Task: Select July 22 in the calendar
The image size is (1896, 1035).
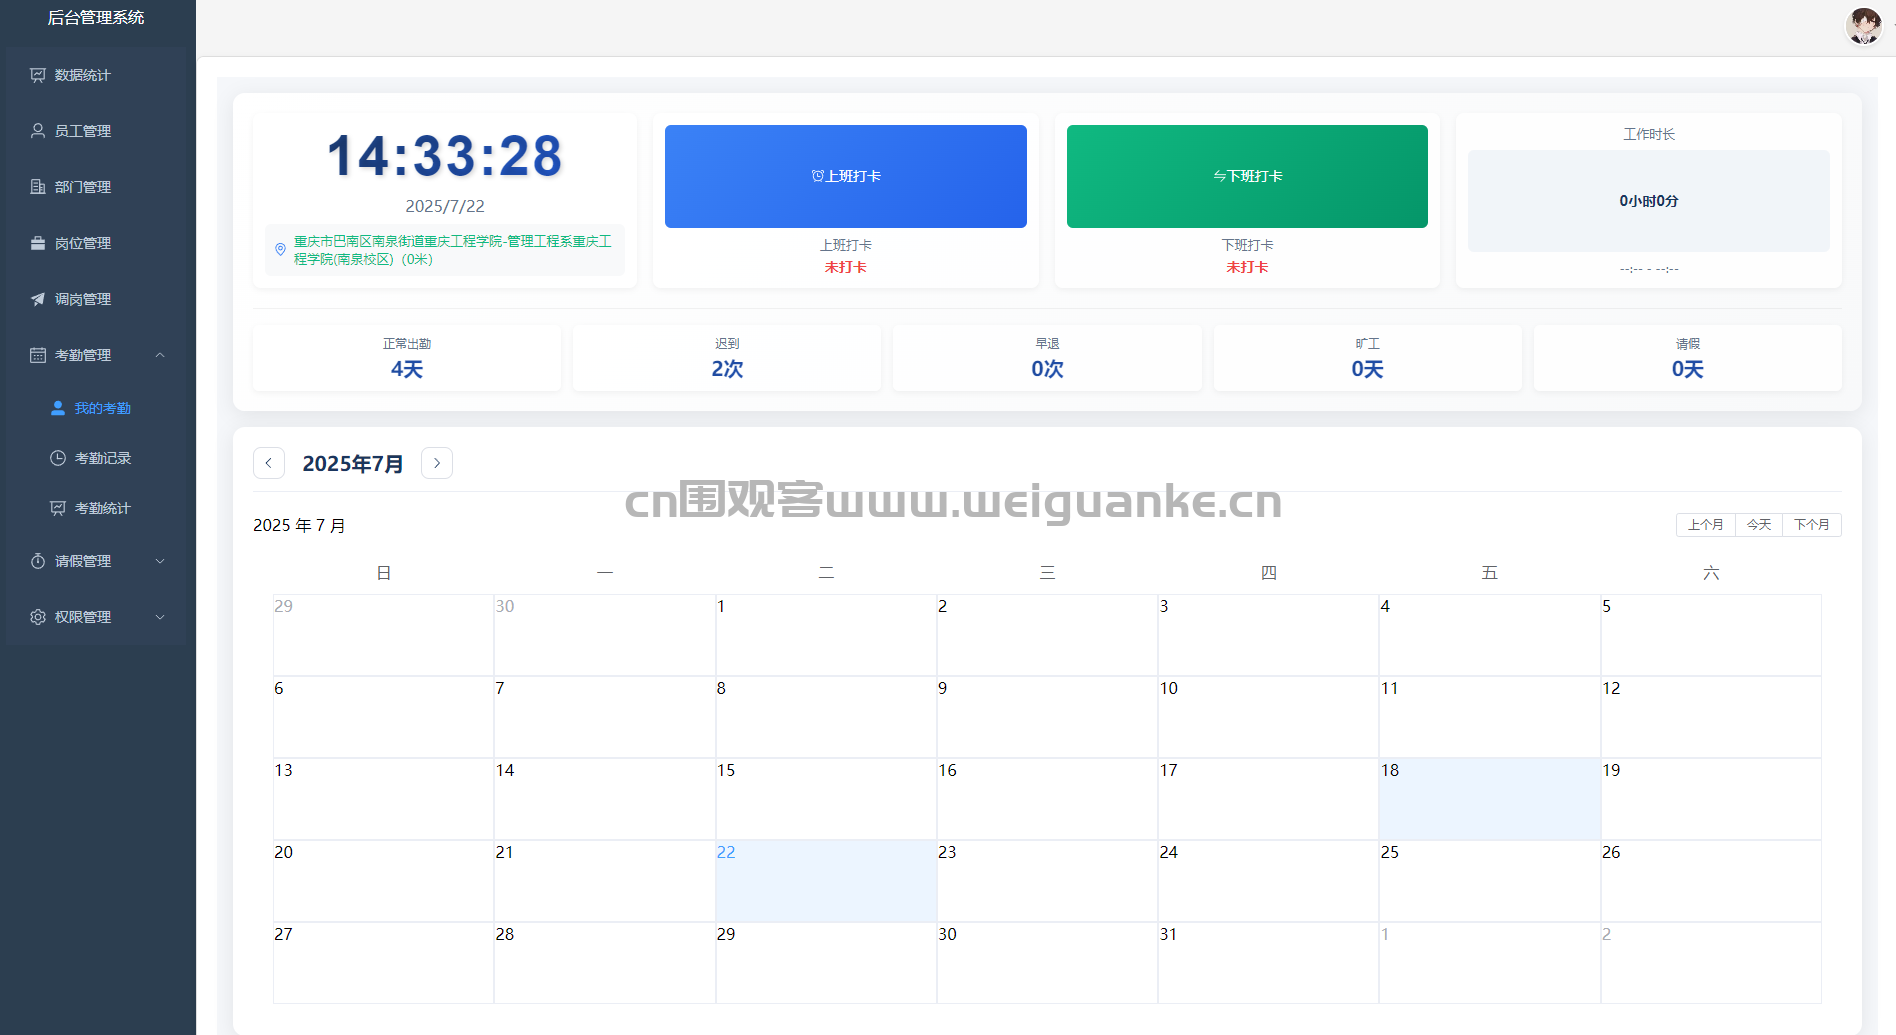Action: (x=826, y=881)
